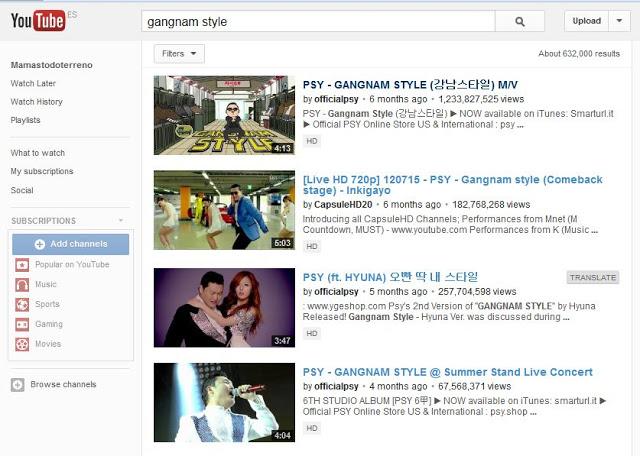Image resolution: width=640 pixels, height=456 pixels.
Task: Click the YouTube logo
Action: click(x=38, y=21)
